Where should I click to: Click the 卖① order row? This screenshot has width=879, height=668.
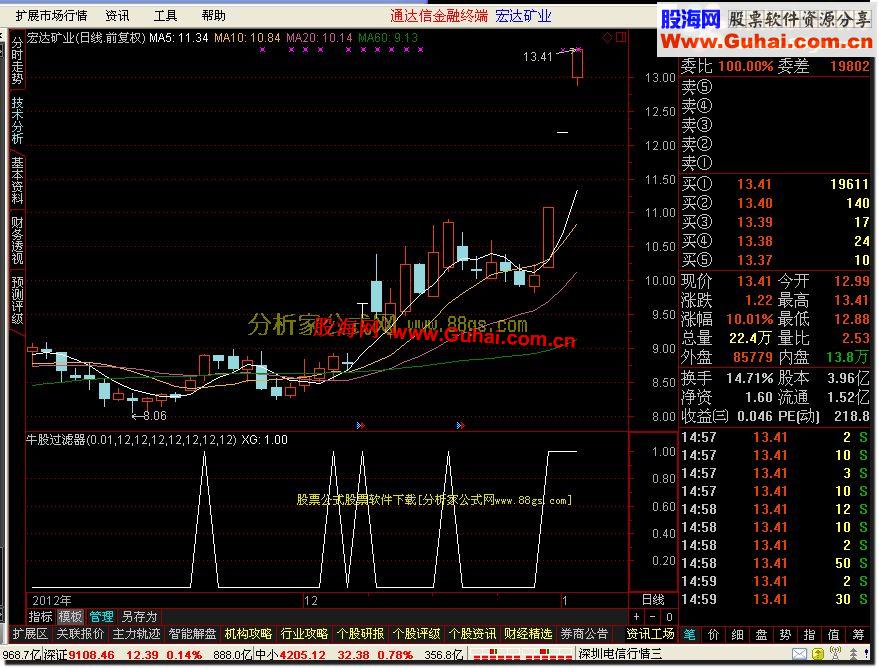coord(775,163)
